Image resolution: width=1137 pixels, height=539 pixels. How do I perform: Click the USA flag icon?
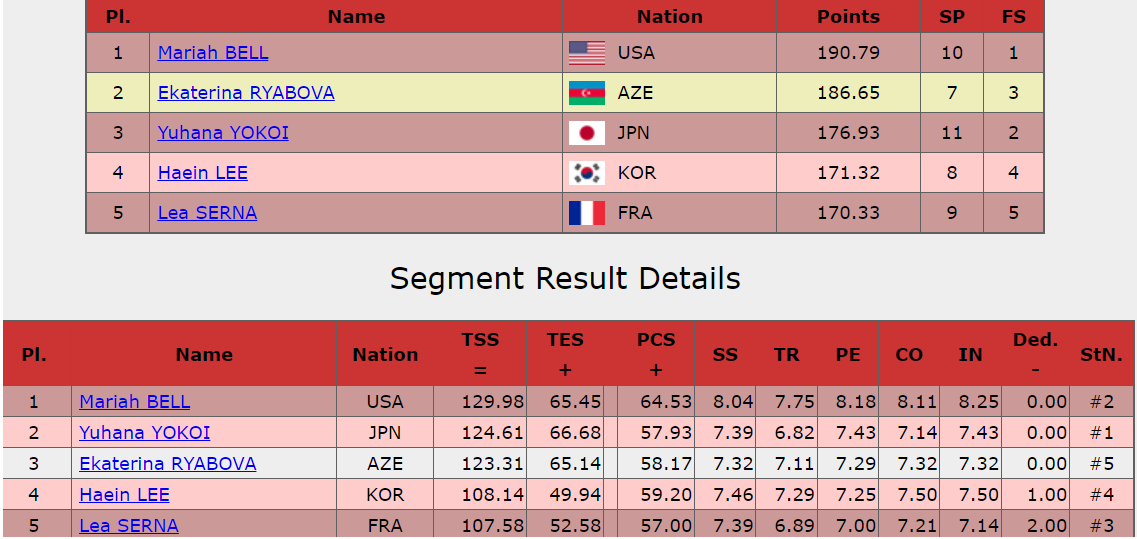point(587,53)
